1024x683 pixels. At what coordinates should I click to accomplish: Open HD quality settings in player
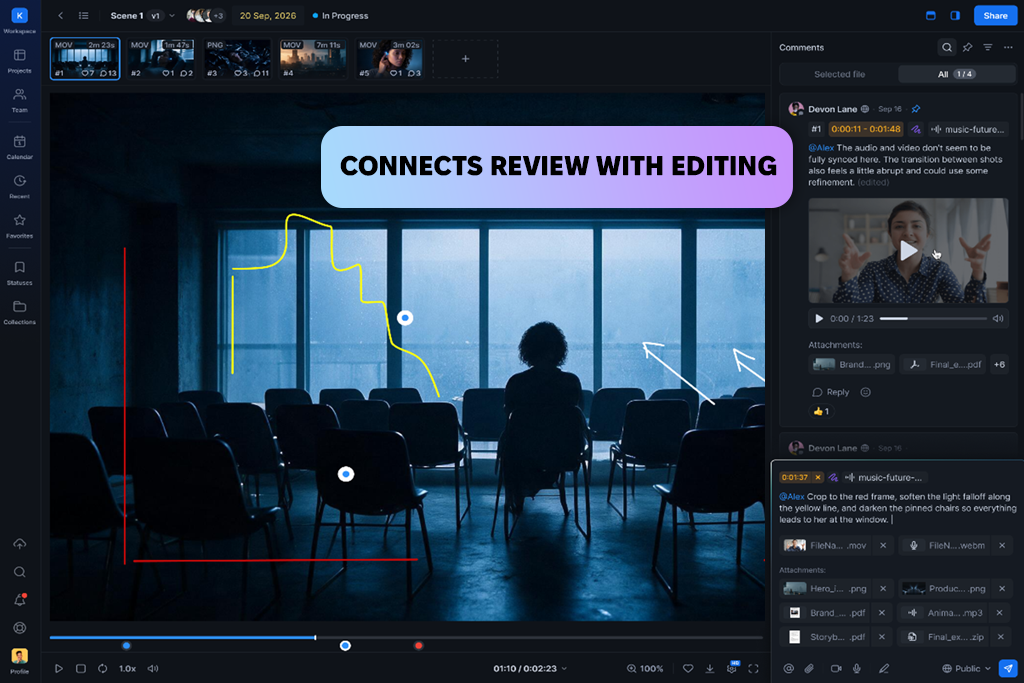[731, 667]
